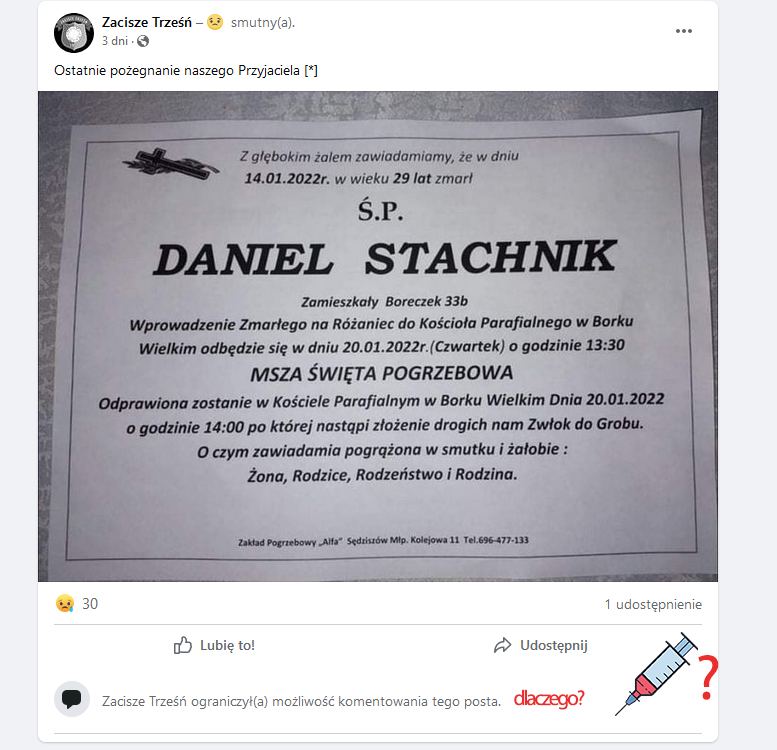
Task: Click the 'Lubię to!' button
Action: (214, 645)
